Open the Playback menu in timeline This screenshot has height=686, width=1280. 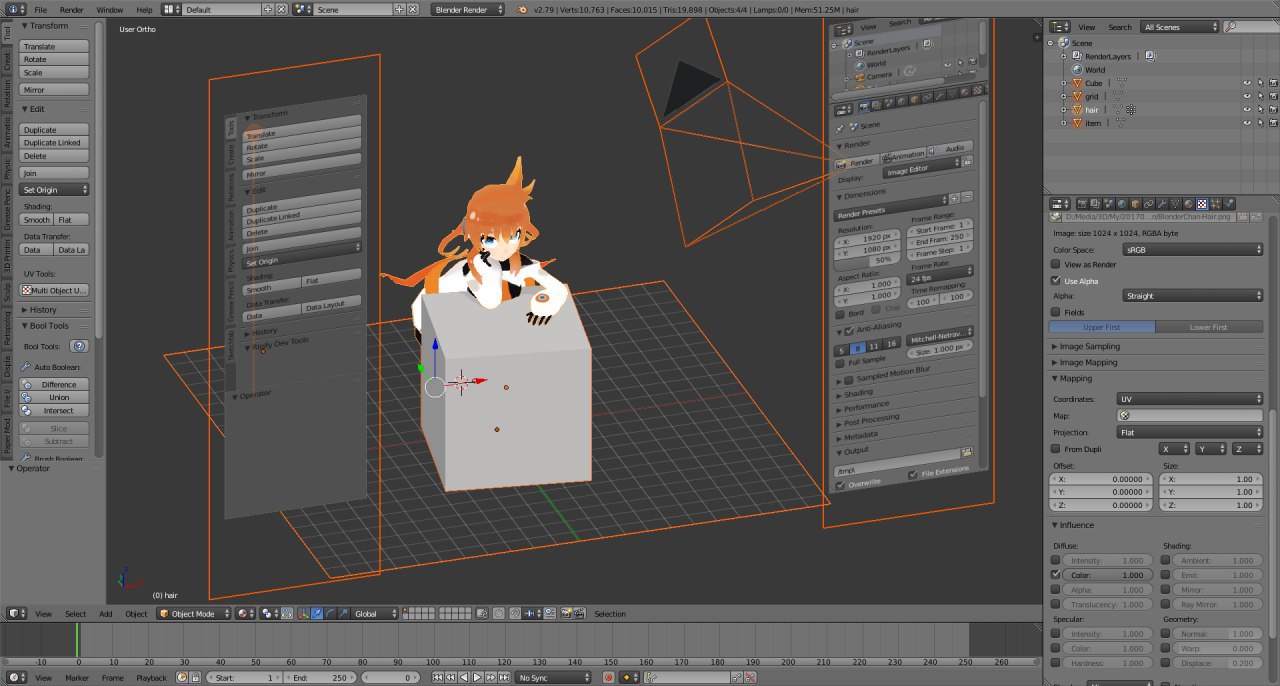tap(151, 677)
